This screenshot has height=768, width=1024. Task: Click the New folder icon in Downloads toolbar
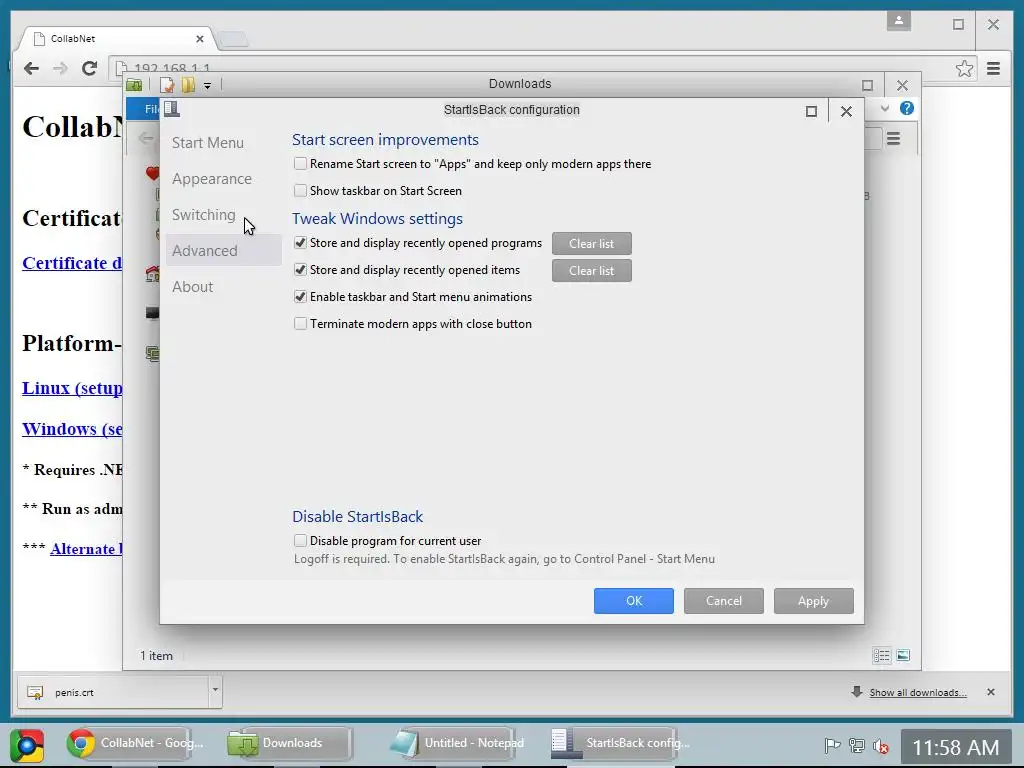coord(188,85)
